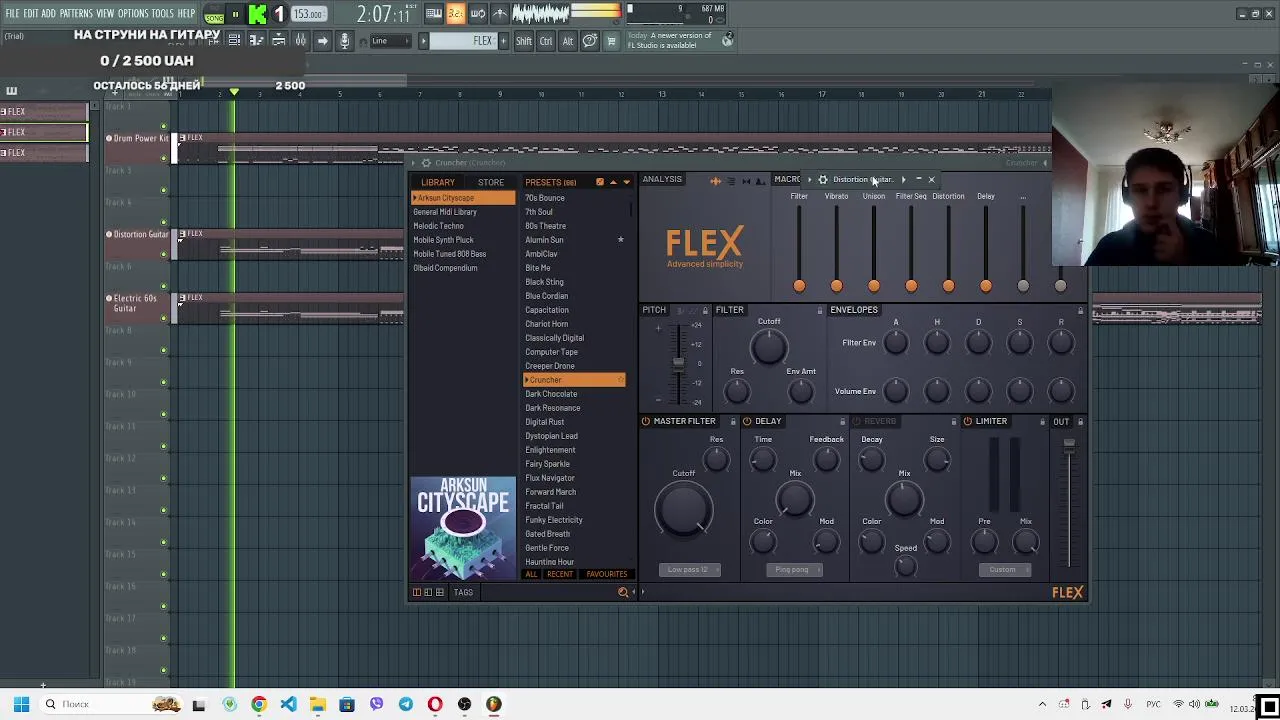The image size is (1280, 720).
Task: Pause playback with the transport pause button
Action: coord(235,14)
